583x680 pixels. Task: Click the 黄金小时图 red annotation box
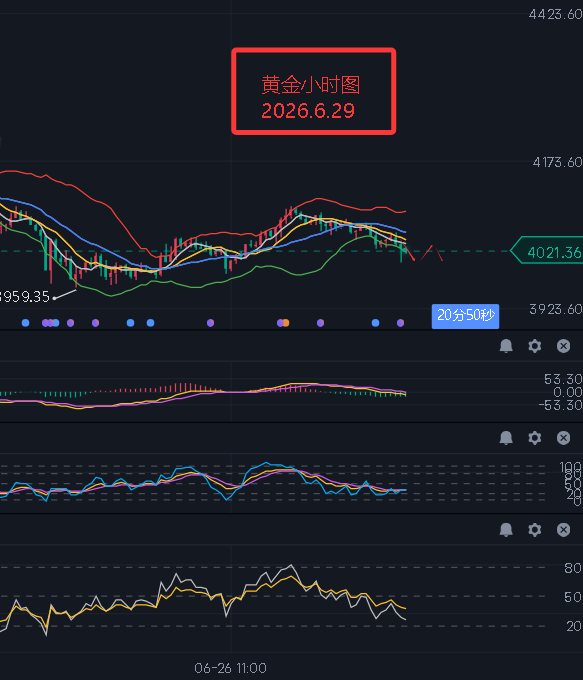click(313, 91)
